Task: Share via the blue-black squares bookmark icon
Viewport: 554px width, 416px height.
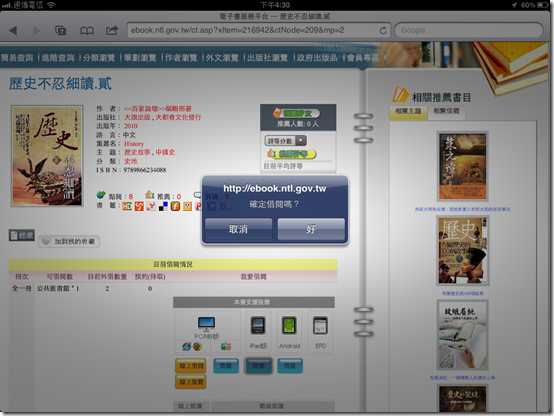Action: point(163,206)
